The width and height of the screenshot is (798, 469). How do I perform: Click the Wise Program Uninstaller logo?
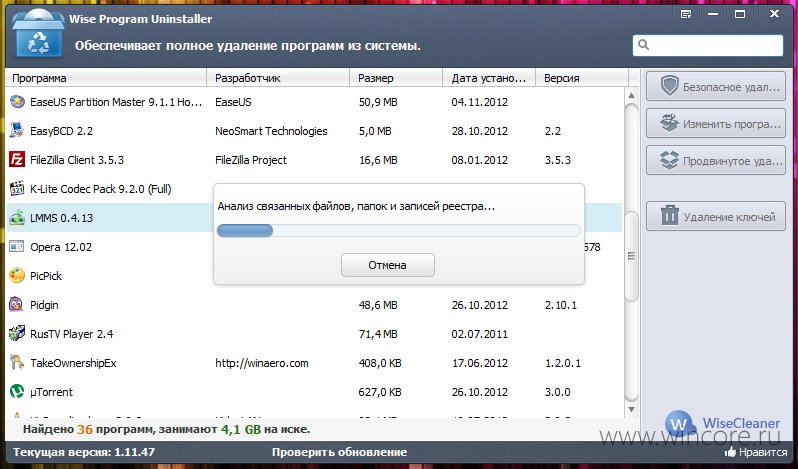click(x=38, y=34)
